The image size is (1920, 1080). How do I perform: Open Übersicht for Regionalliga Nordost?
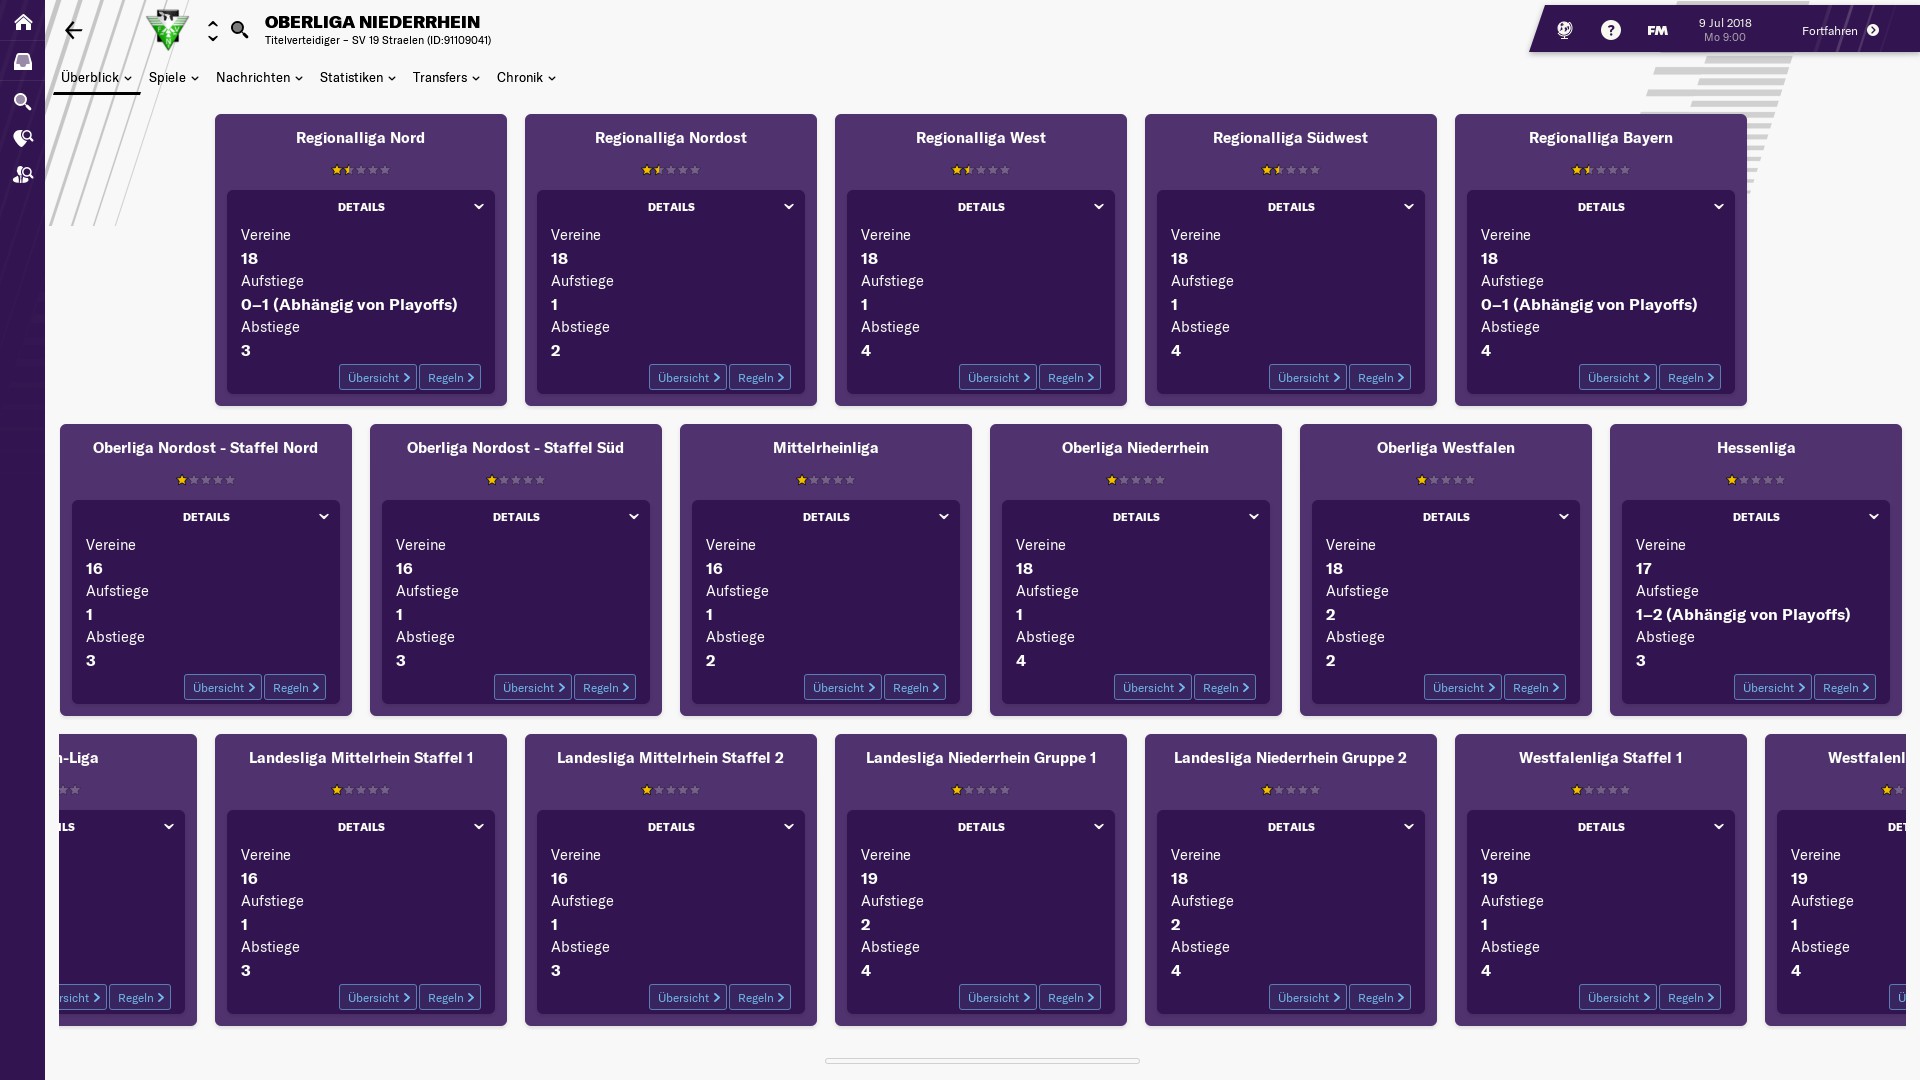click(688, 378)
